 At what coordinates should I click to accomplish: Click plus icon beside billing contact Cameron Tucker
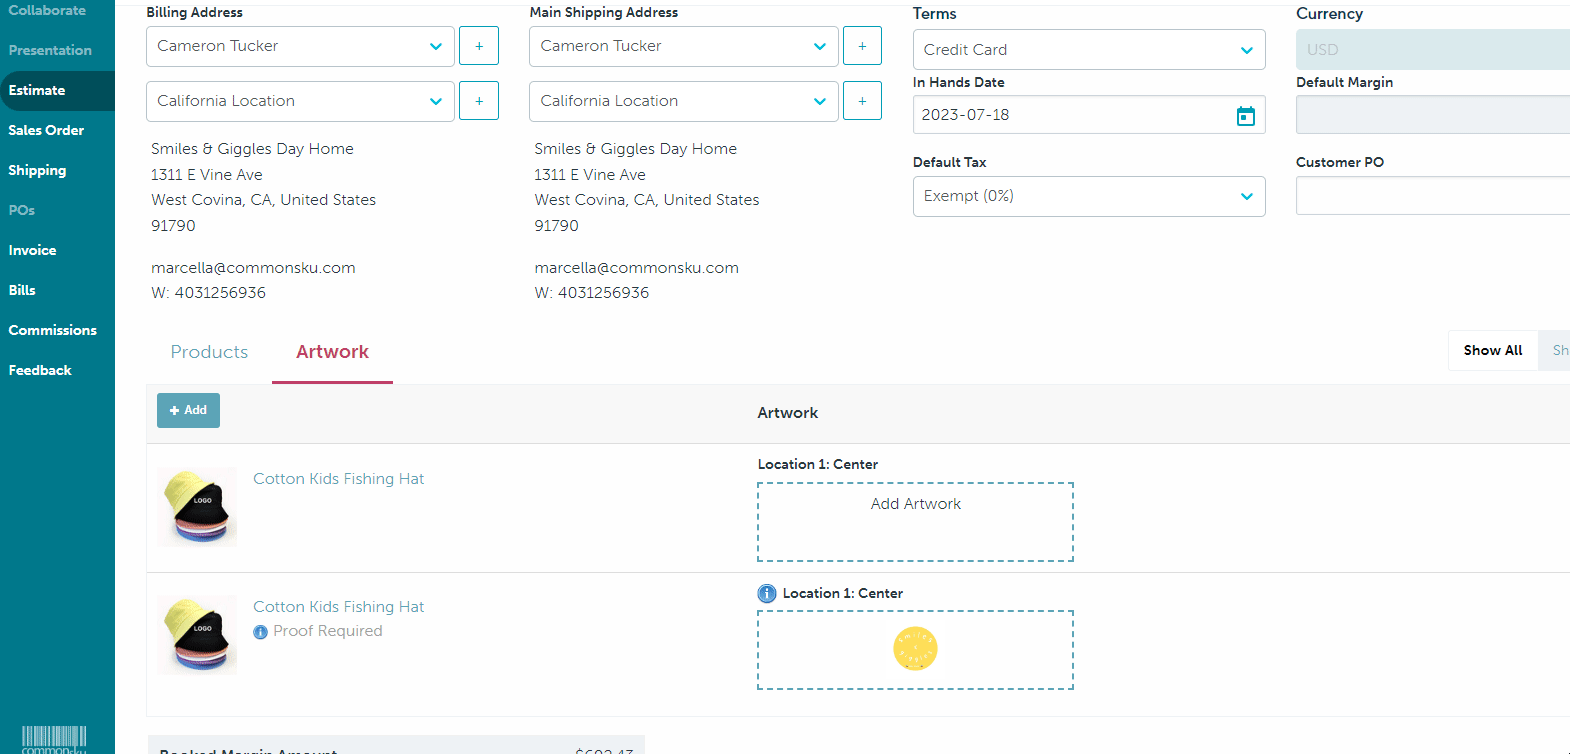(479, 46)
